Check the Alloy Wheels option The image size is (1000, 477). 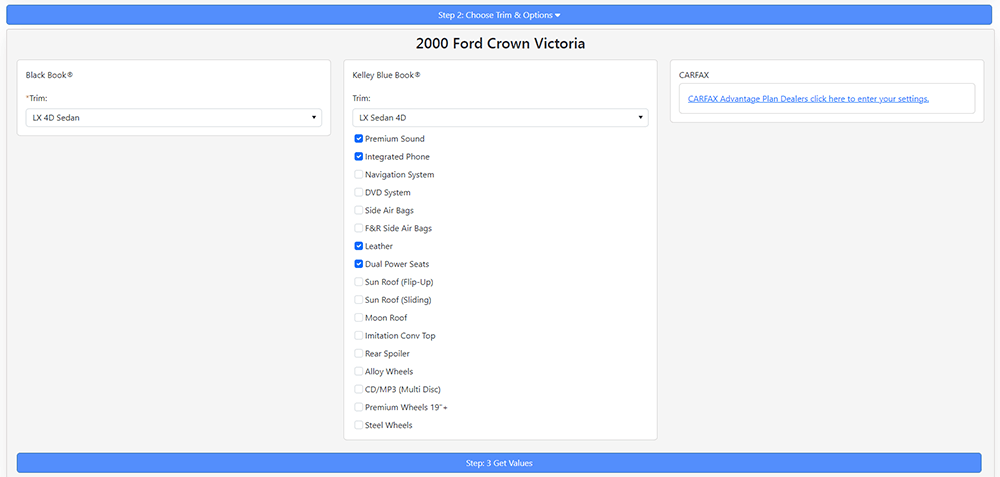click(x=359, y=372)
